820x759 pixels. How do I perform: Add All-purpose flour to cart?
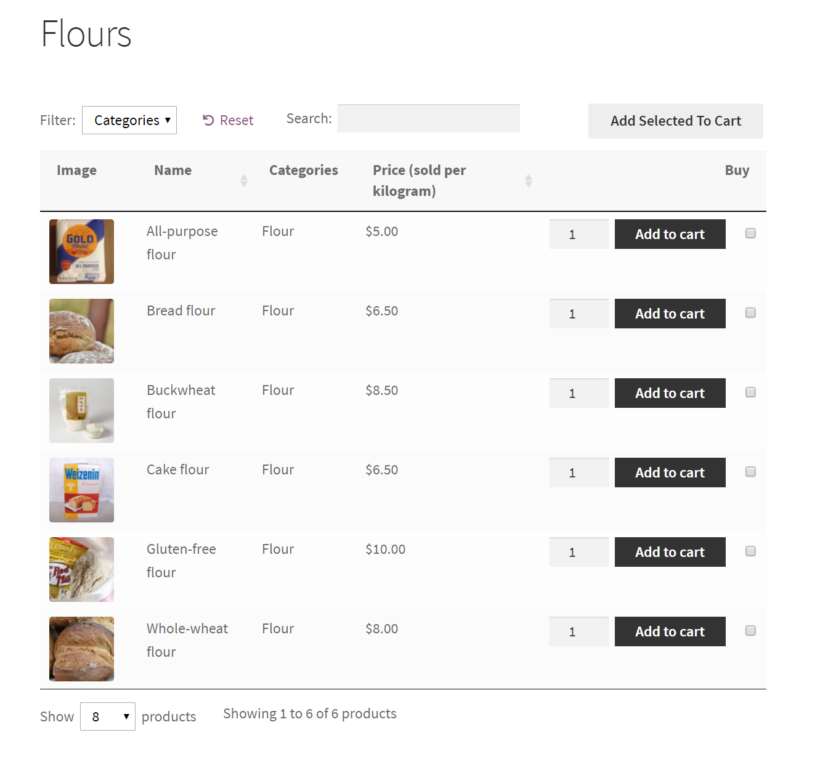click(x=669, y=233)
